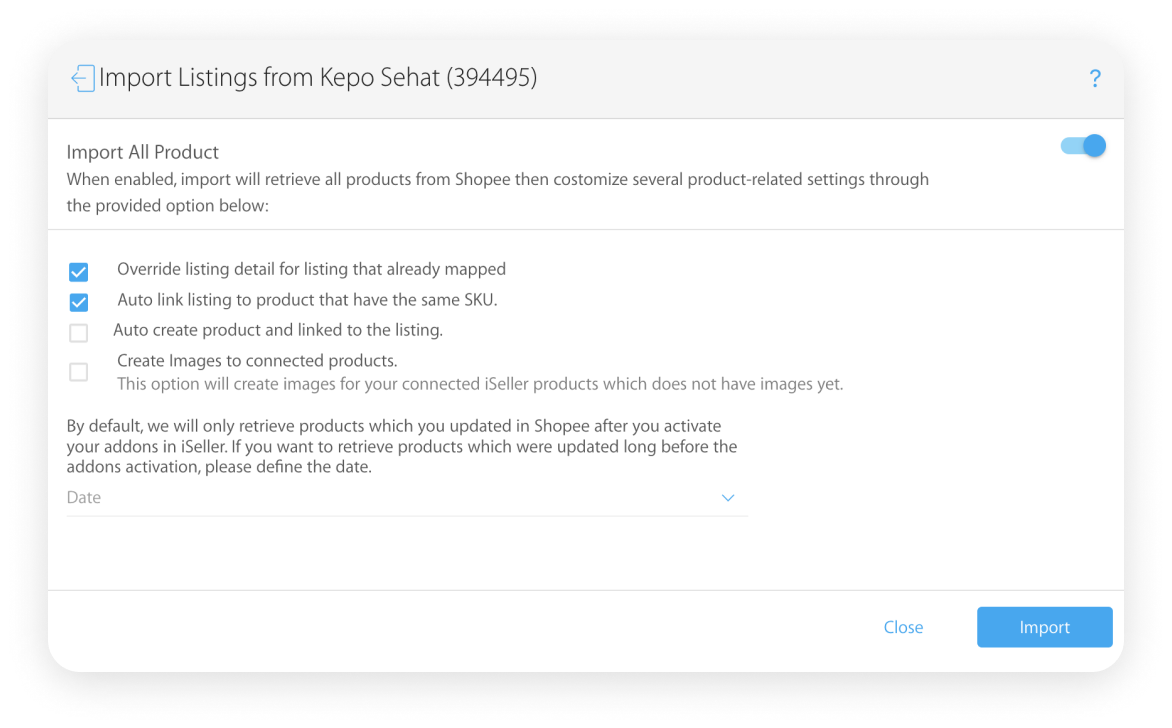Uncheck Auto link listing same SKU checkbox
The image size is (1172, 728).
pos(78,302)
